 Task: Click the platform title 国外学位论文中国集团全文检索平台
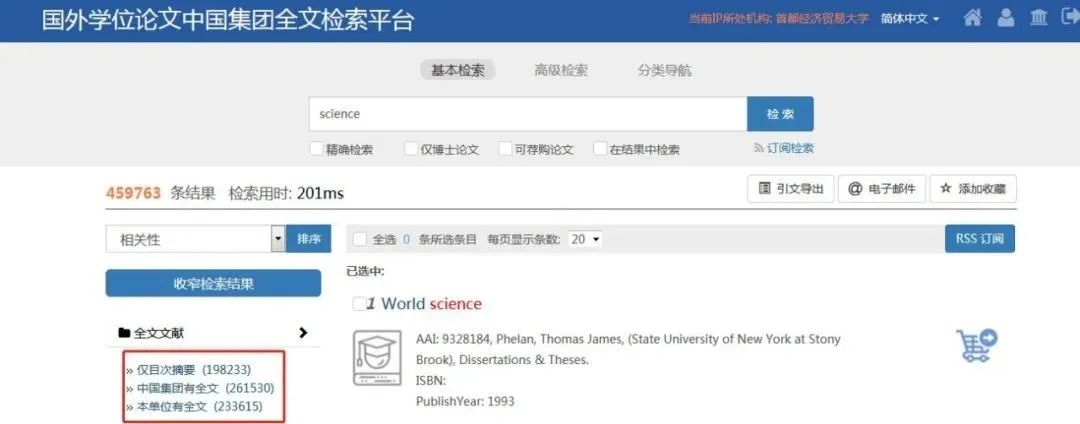[227, 21]
